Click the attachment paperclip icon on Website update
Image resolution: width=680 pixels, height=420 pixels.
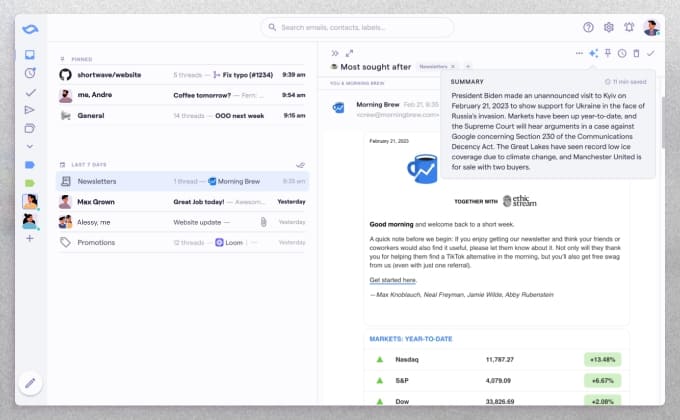[263, 222]
